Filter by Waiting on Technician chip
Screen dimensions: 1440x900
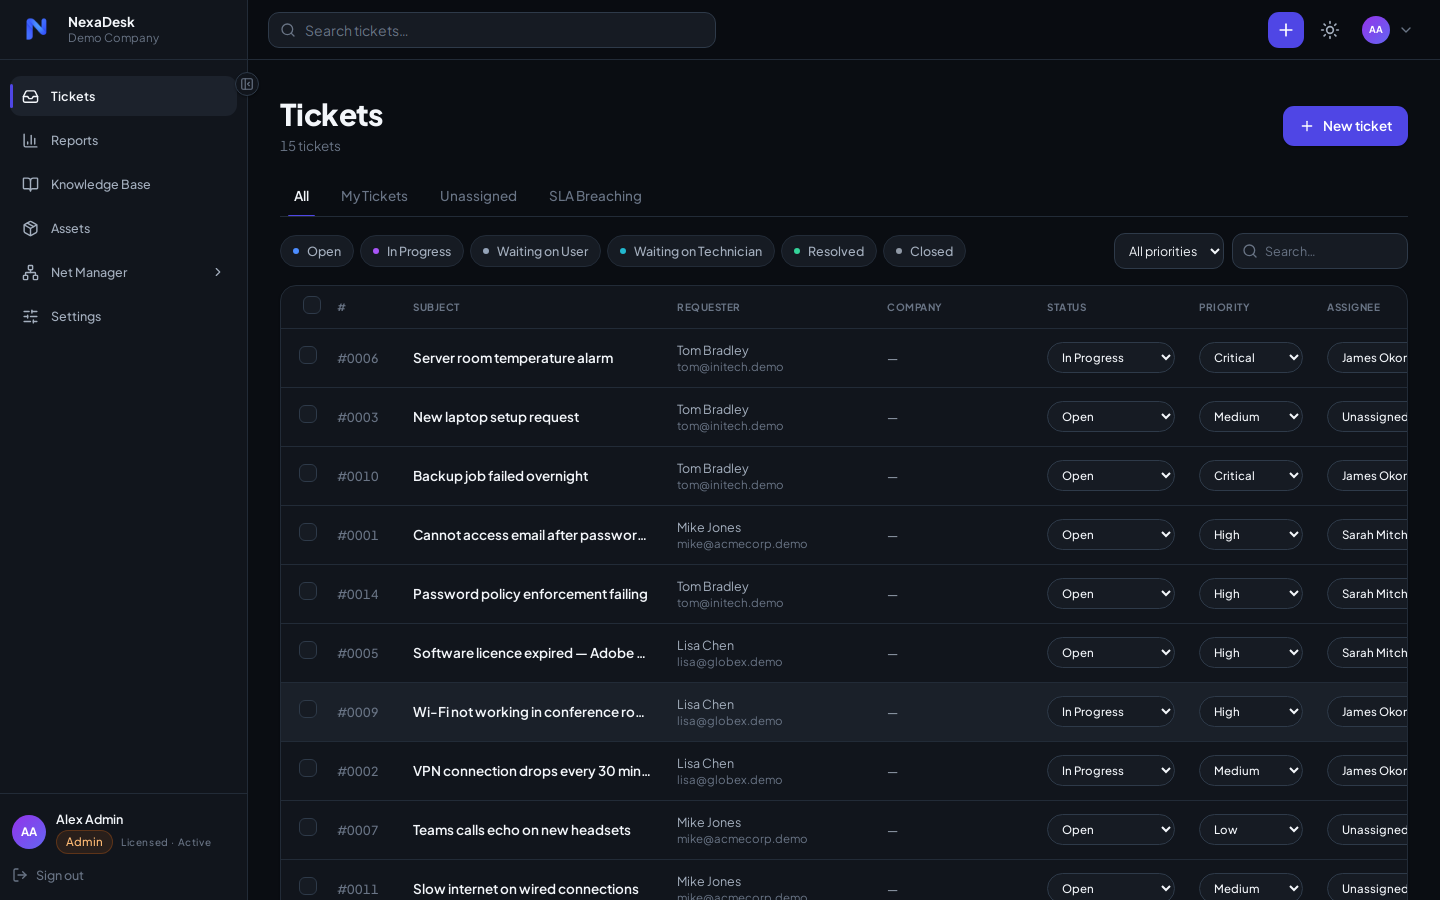(x=691, y=251)
